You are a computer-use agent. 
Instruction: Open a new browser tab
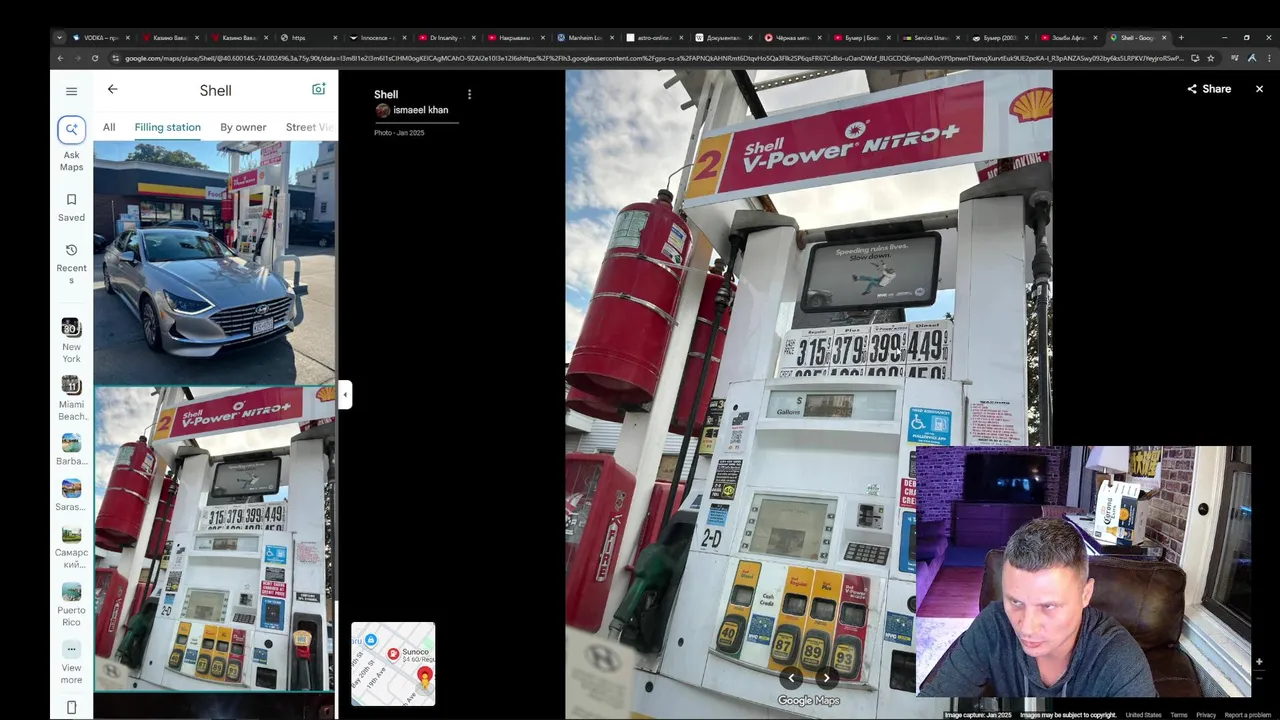coord(1181,38)
